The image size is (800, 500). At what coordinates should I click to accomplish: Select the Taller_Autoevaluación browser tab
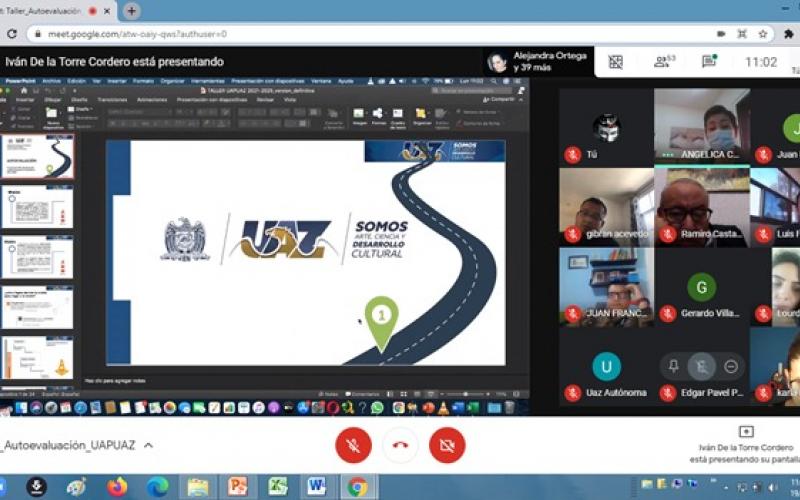tap(55, 11)
